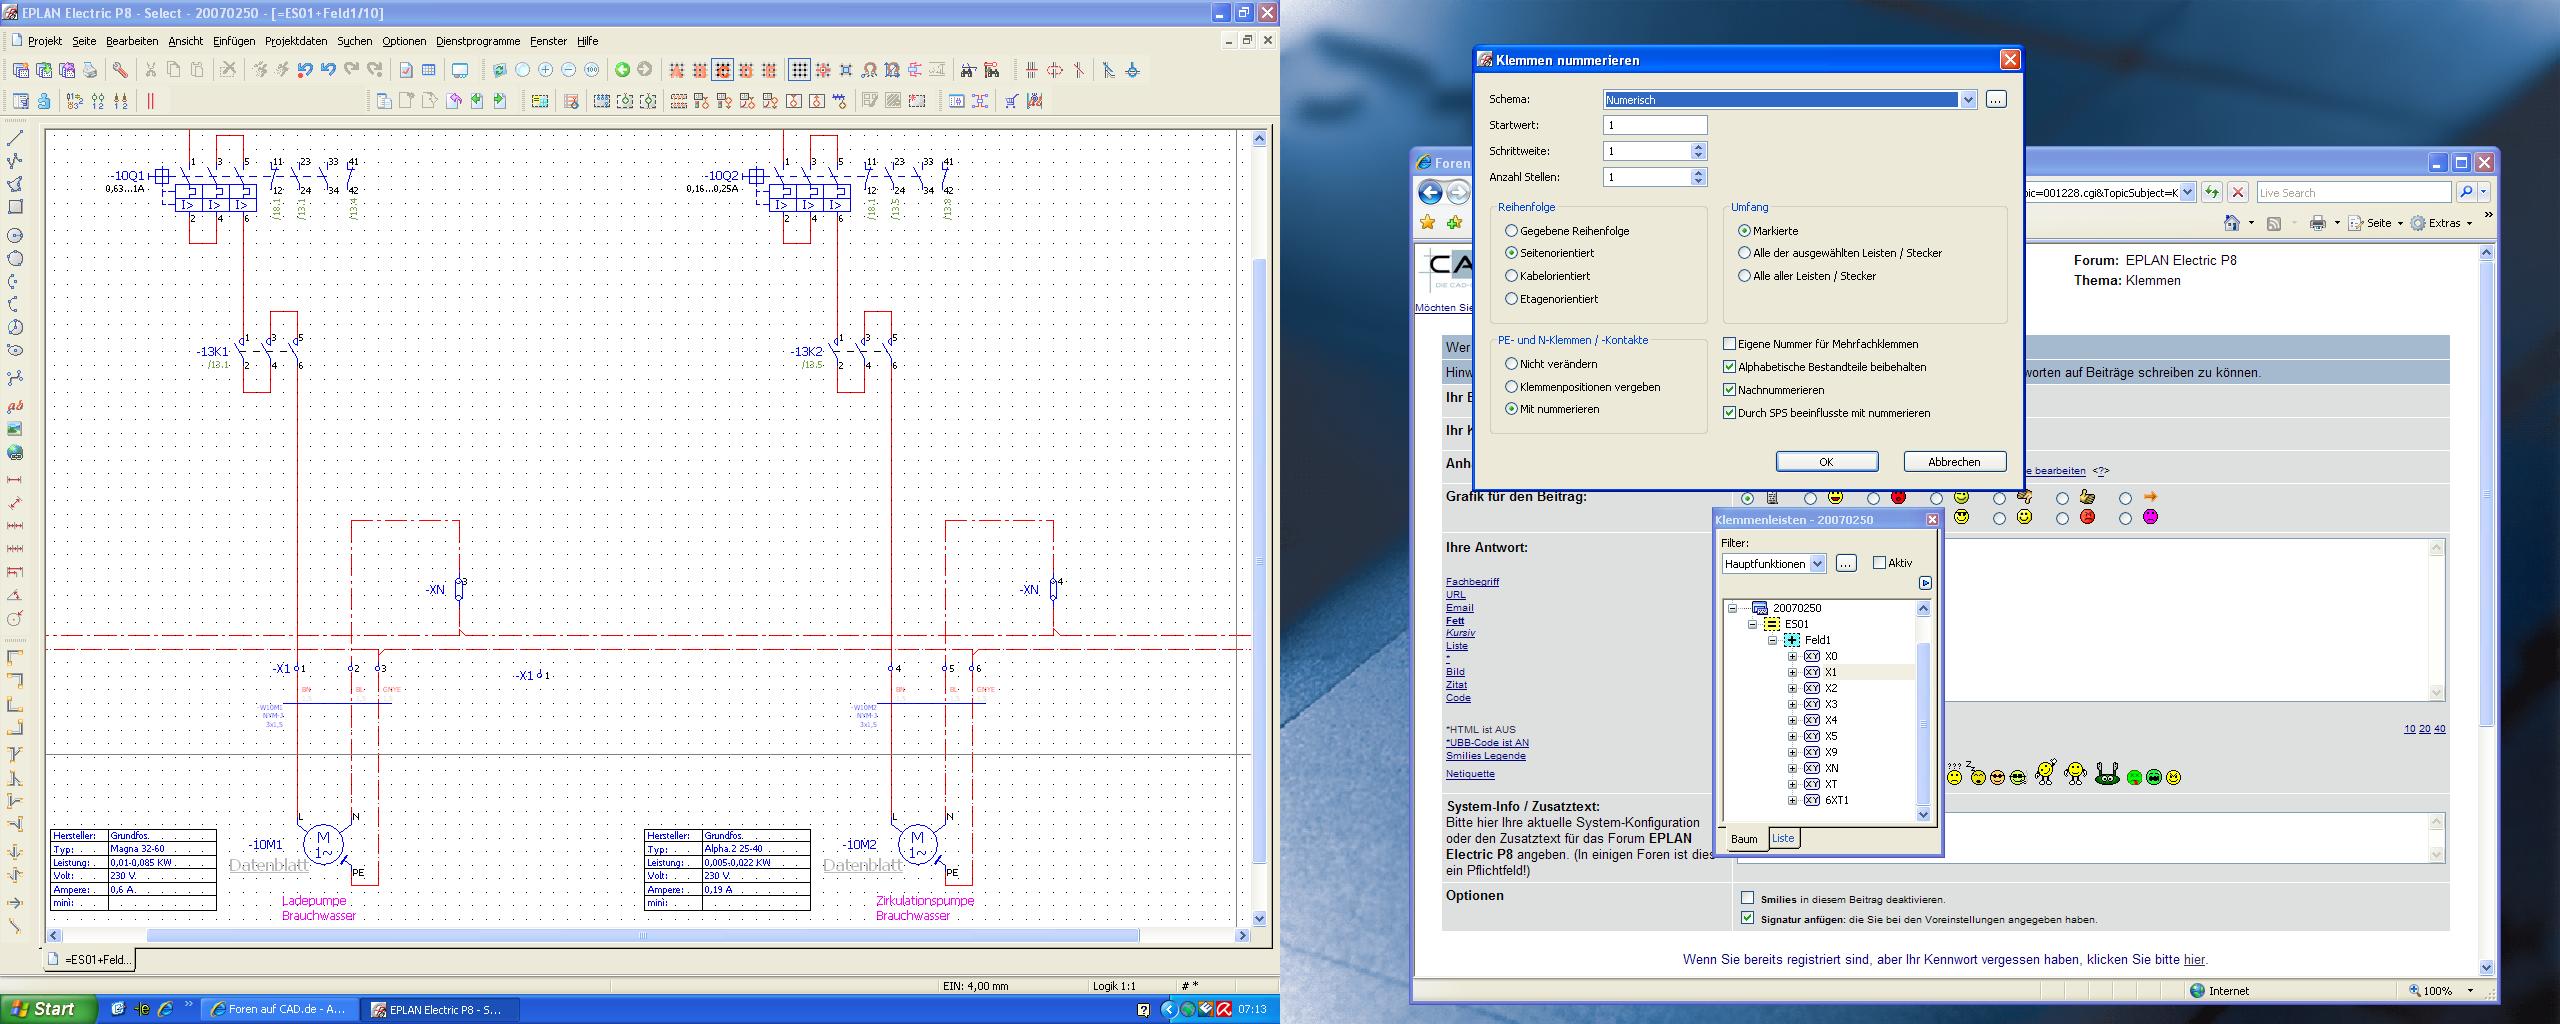The height and width of the screenshot is (1024, 2560).
Task: Collapse the ES01 tree node
Action: coord(1752,624)
